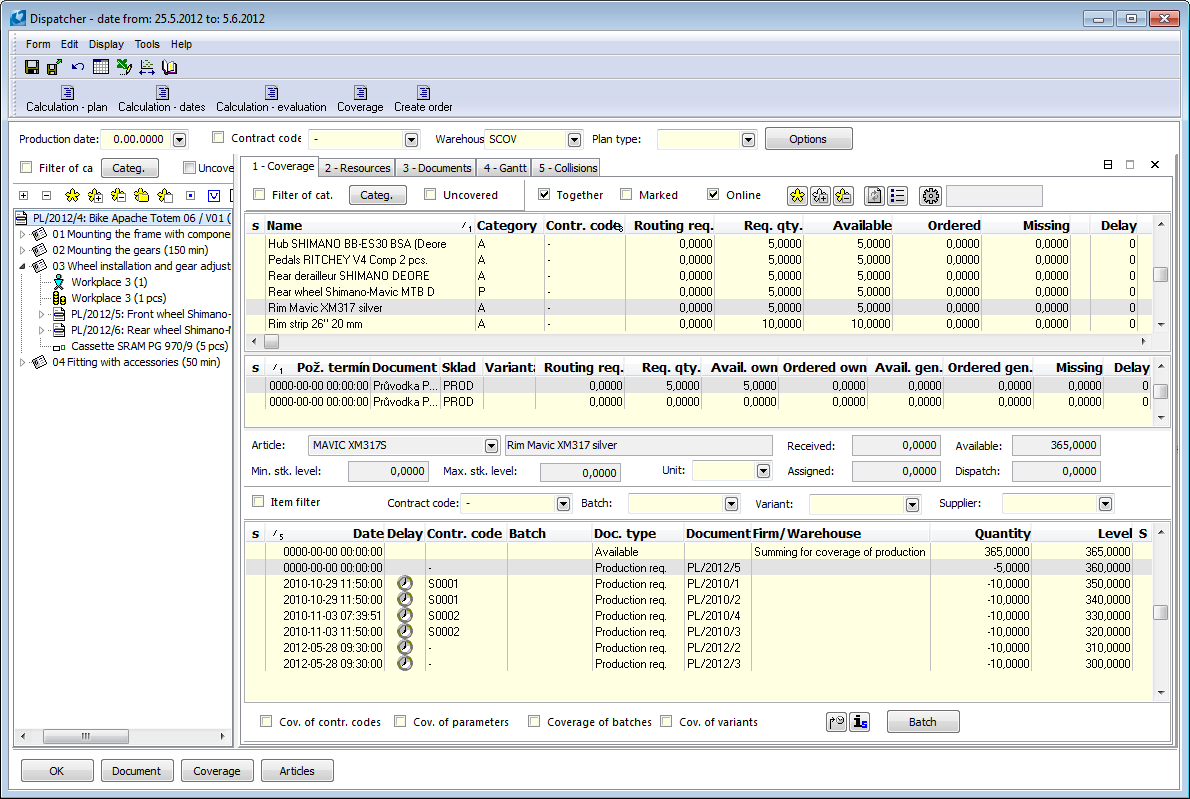This screenshot has width=1190, height=799.
Task: Click the blue checkmark box icon above tree
Action: pos(214,195)
